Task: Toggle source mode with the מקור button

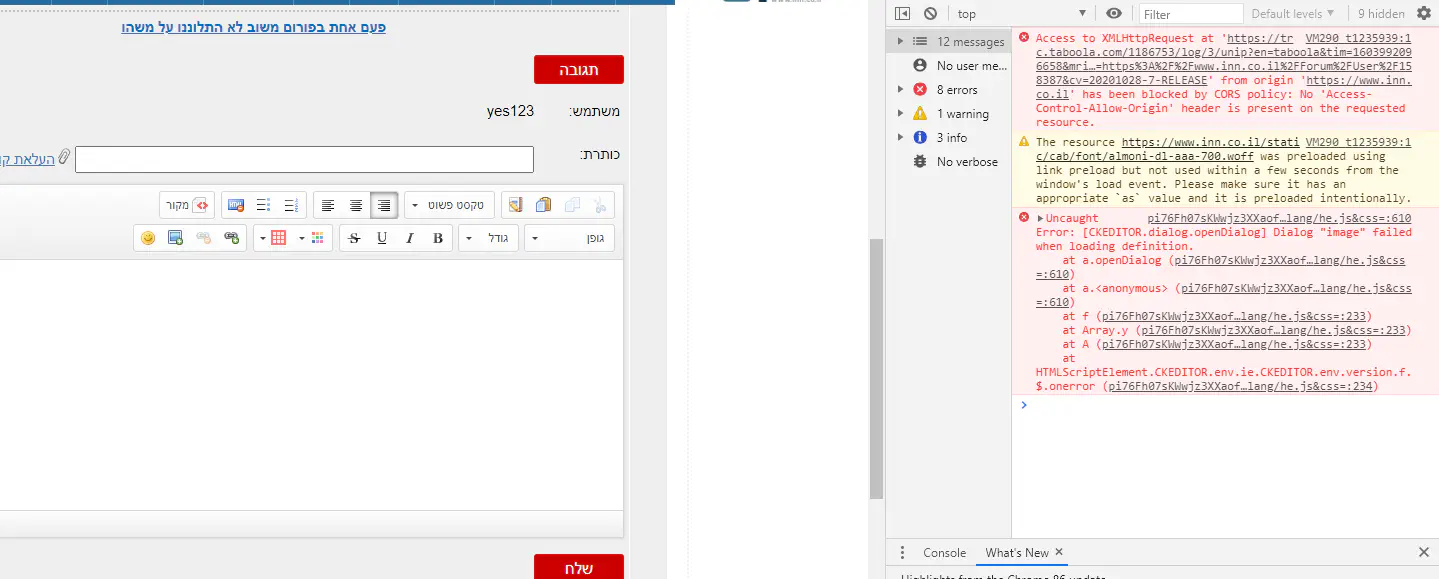Action: point(188,205)
